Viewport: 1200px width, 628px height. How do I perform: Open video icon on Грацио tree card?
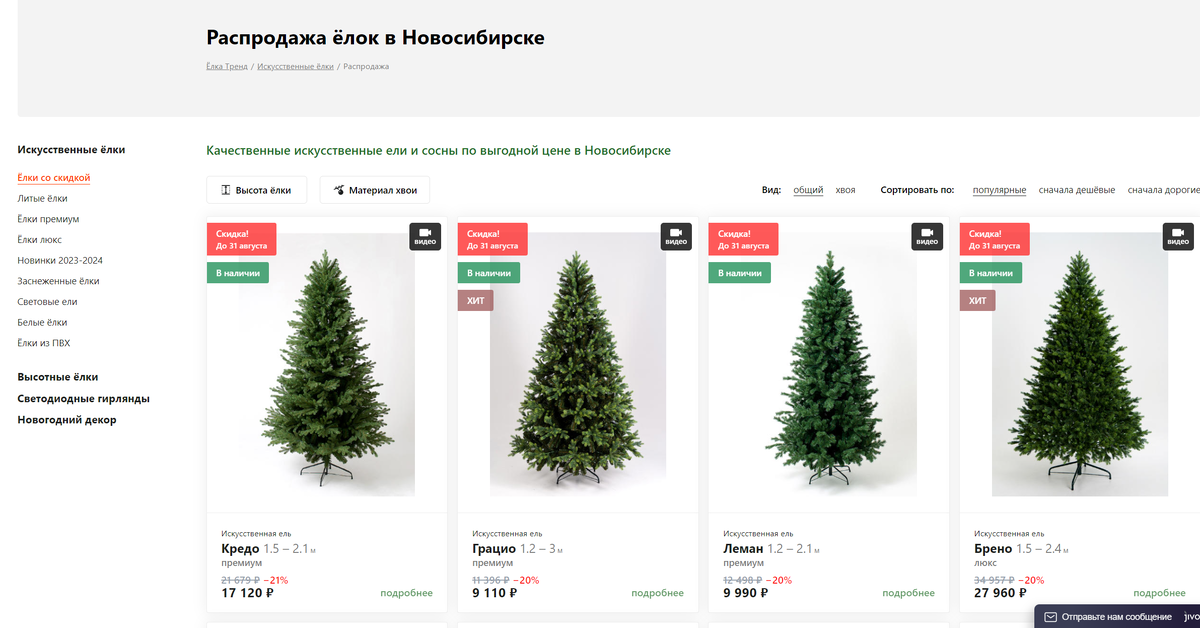click(677, 237)
